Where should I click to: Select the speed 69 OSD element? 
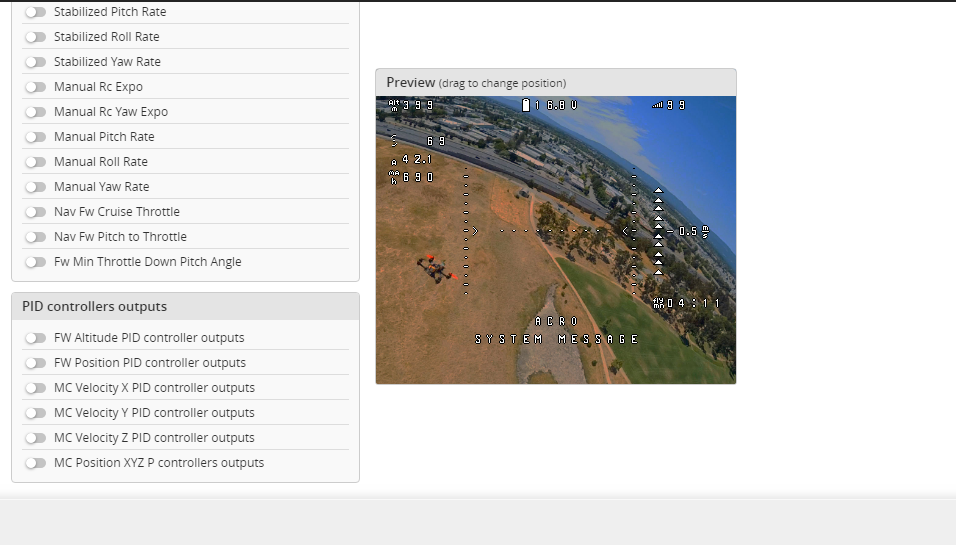click(x=418, y=141)
